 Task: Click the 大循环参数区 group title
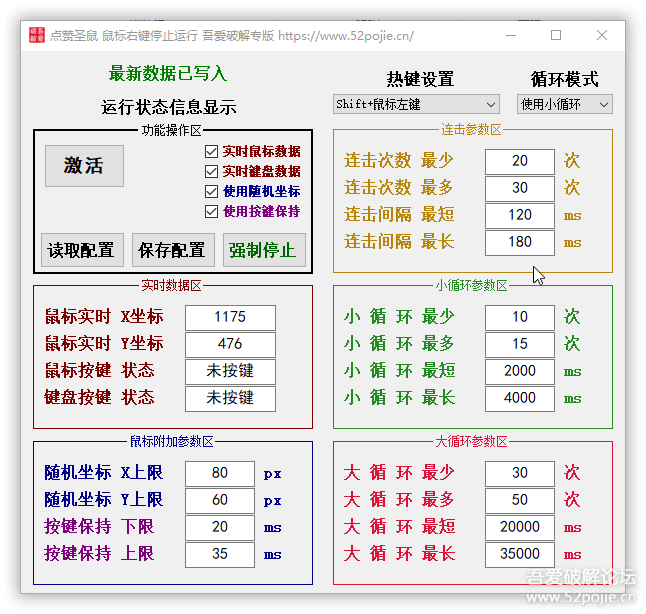pyautogui.click(x=471, y=442)
